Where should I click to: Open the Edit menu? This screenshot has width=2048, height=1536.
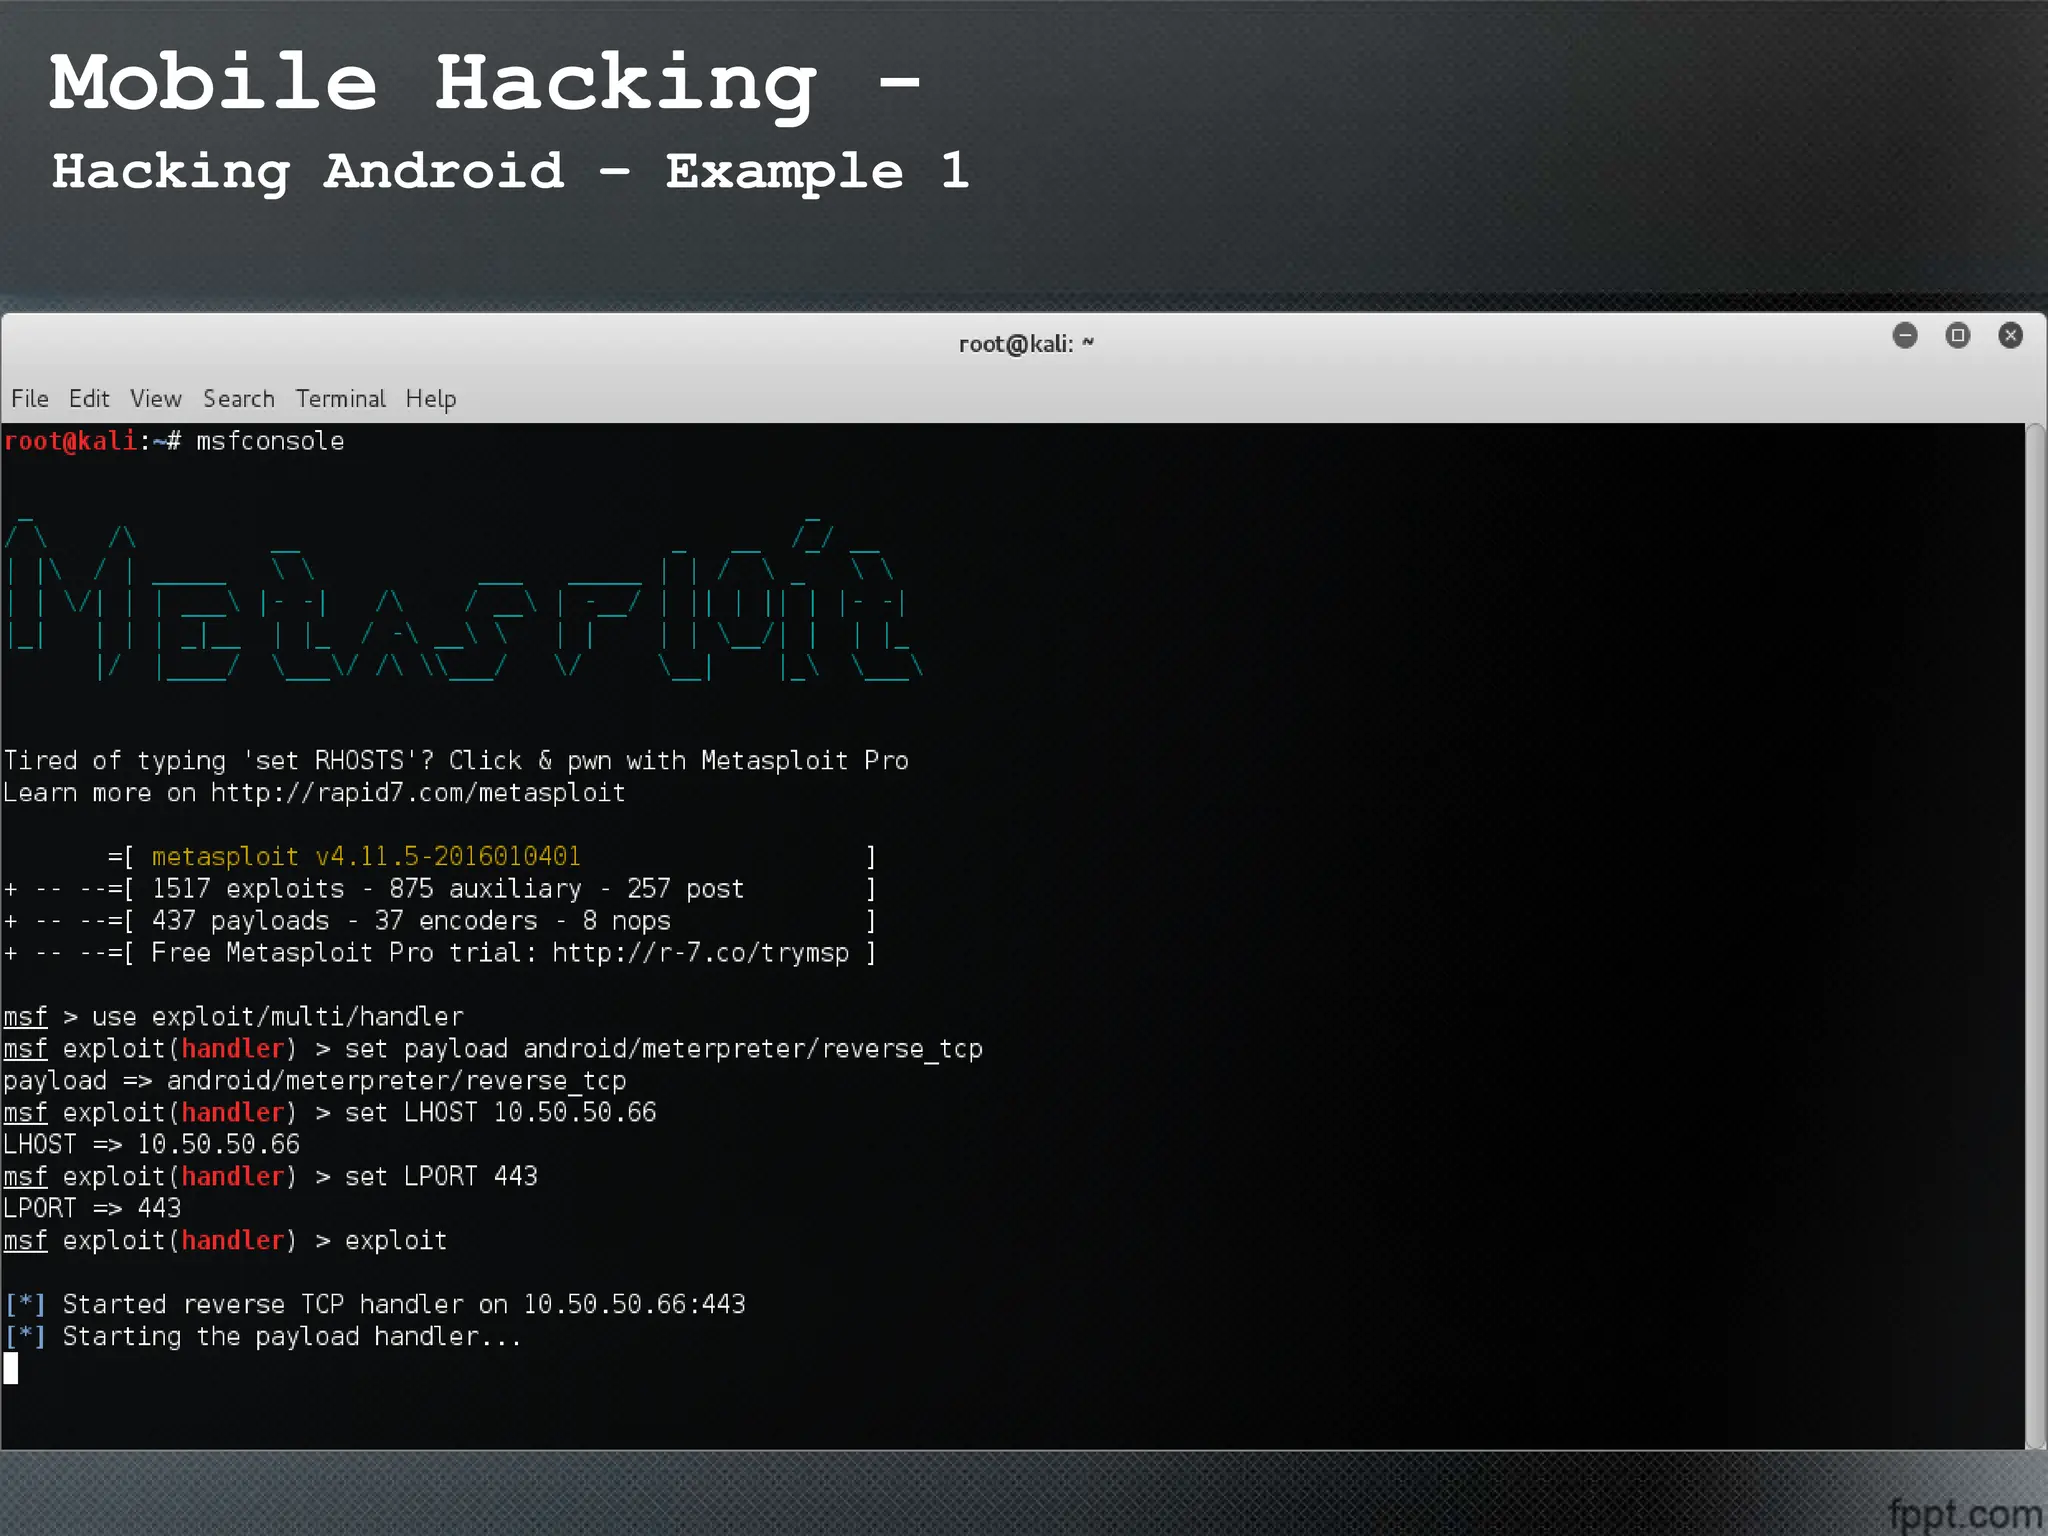pos(88,399)
